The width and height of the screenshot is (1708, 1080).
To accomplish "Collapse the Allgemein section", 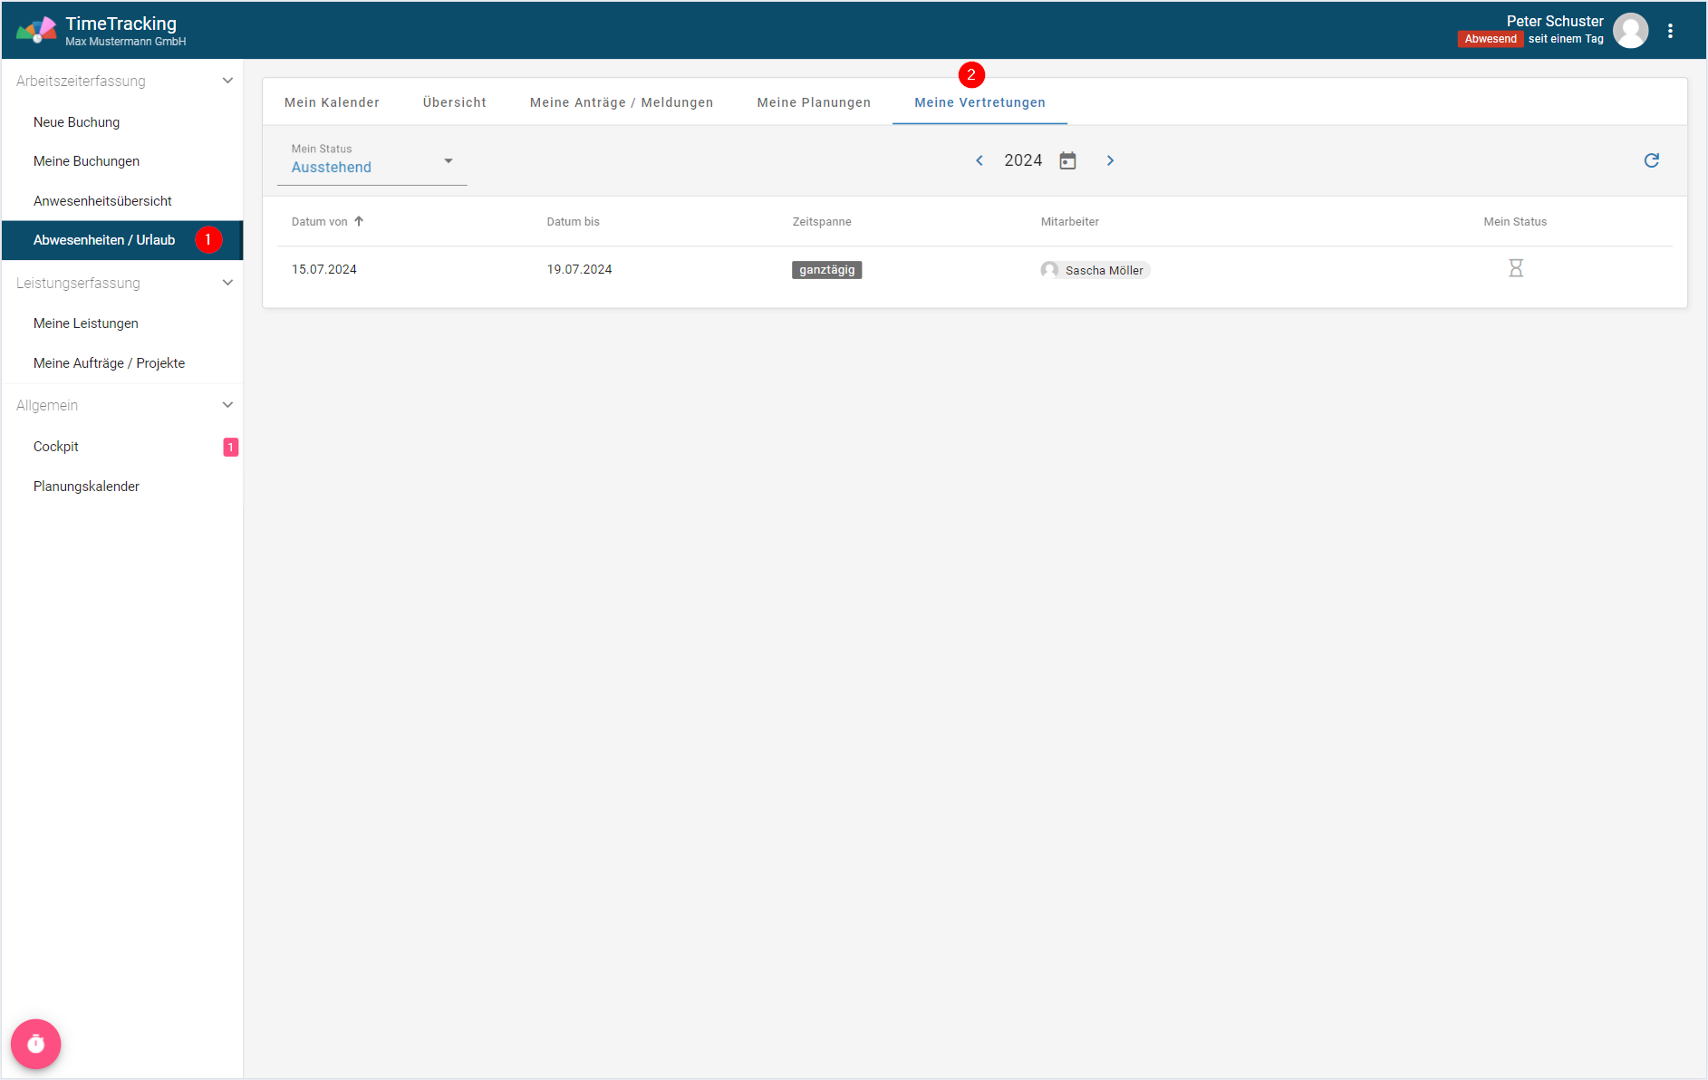I will click(227, 405).
